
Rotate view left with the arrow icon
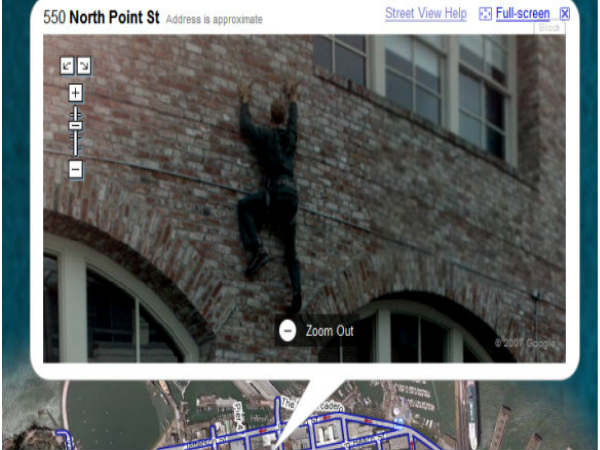click(67, 66)
